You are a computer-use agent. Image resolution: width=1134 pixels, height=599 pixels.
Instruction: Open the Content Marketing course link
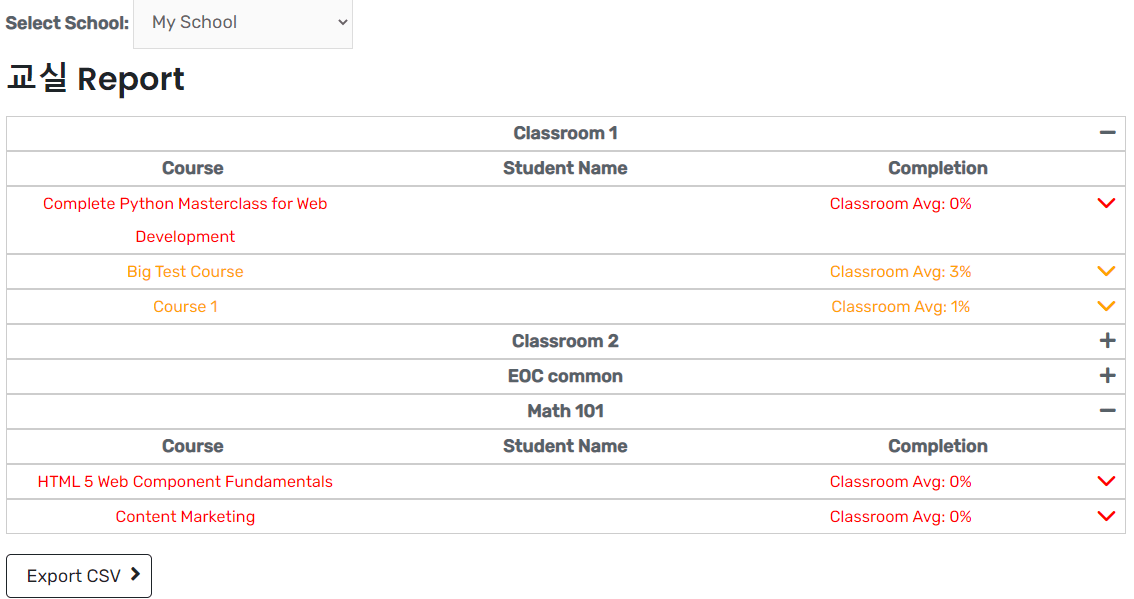[185, 517]
